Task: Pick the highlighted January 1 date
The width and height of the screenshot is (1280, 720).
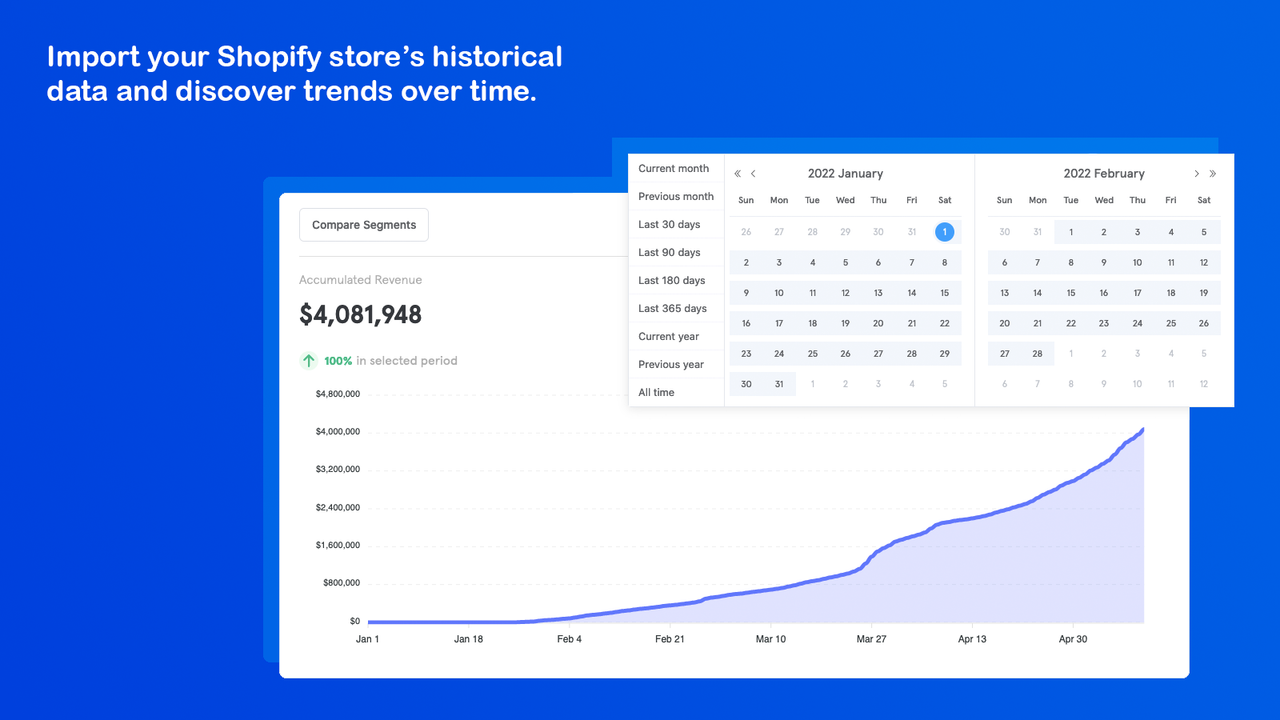Action: 944,232
